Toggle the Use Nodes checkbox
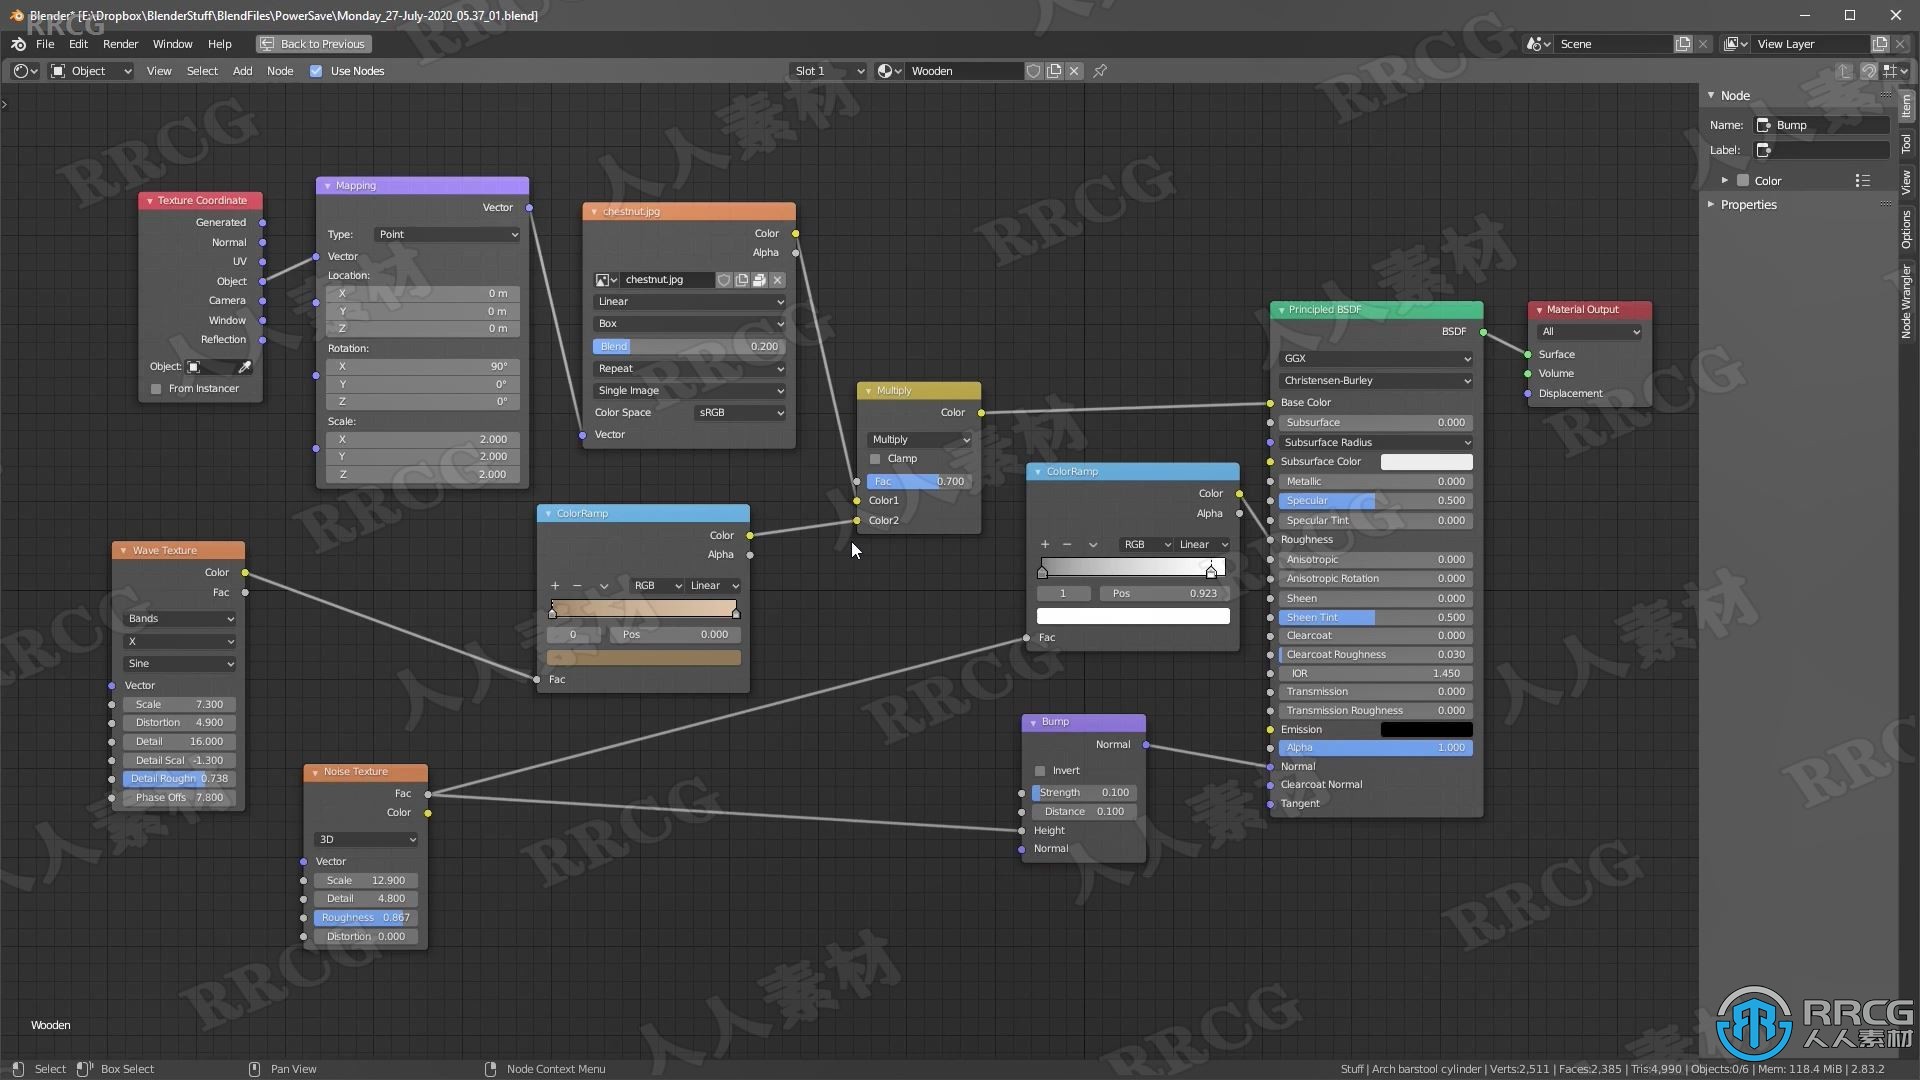Image resolution: width=1920 pixels, height=1080 pixels. click(316, 71)
